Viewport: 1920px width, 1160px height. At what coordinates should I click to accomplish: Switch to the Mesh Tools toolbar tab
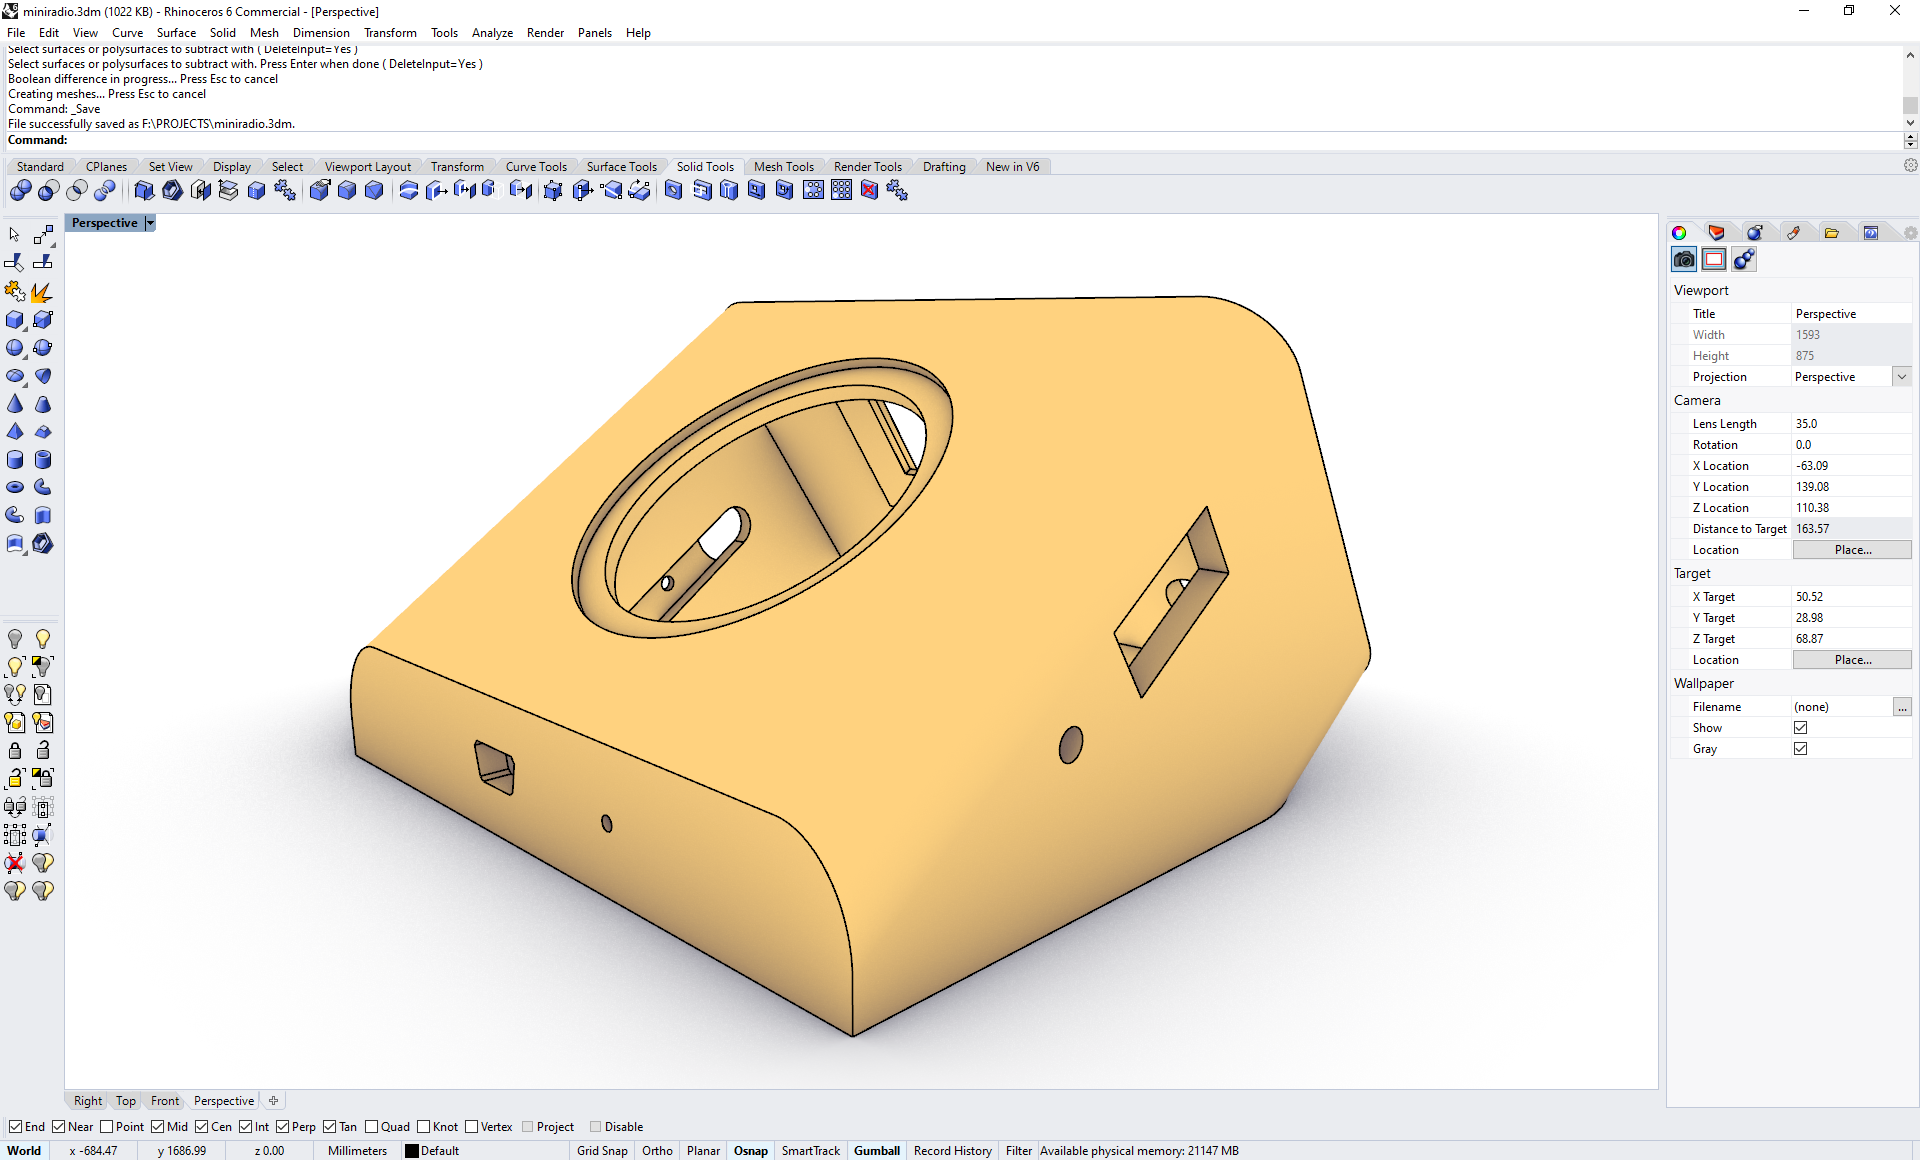pos(784,167)
